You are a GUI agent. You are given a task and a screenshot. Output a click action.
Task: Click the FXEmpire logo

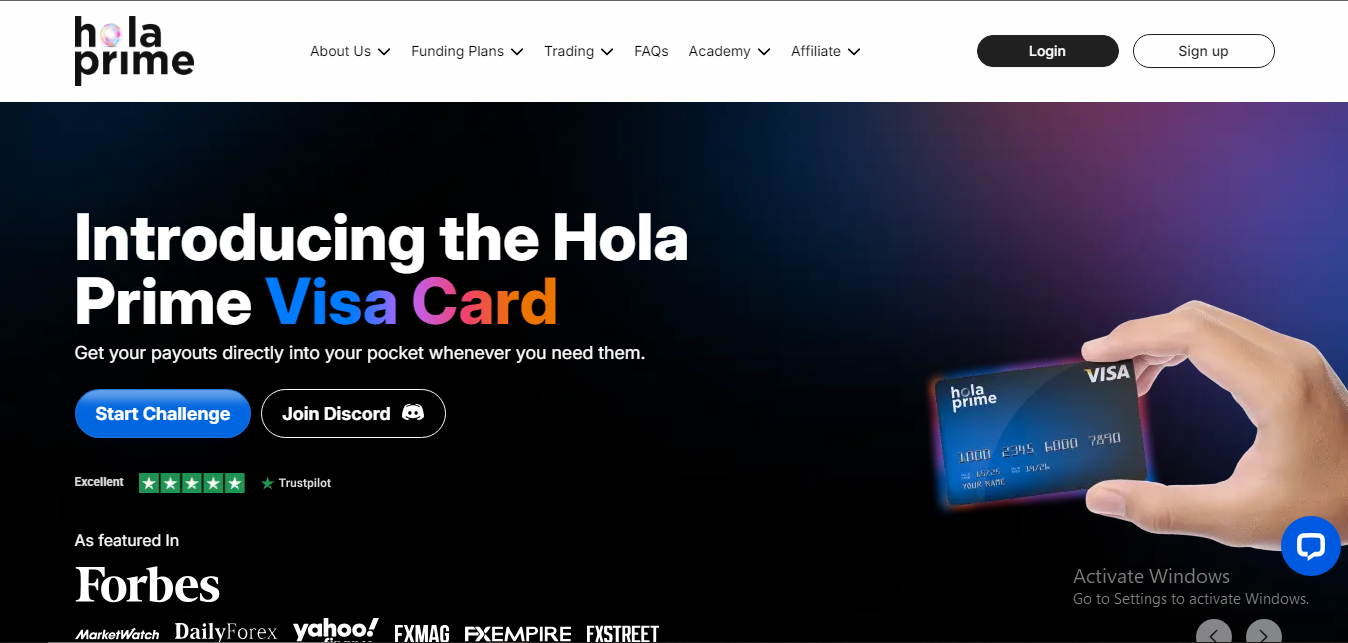coord(518,634)
